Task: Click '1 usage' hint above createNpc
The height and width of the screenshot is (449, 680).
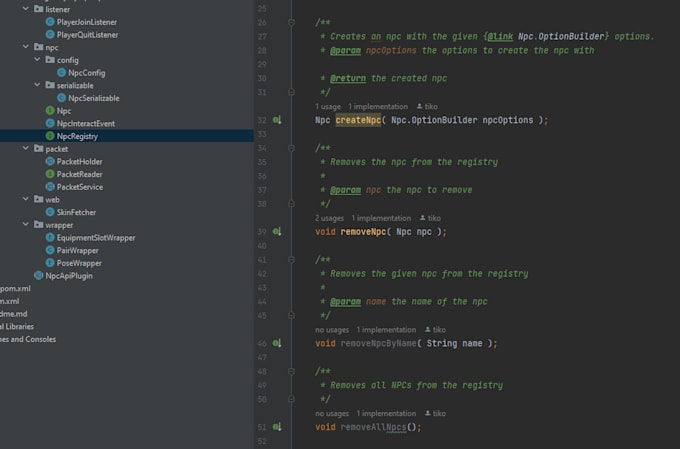Action: click(328, 107)
